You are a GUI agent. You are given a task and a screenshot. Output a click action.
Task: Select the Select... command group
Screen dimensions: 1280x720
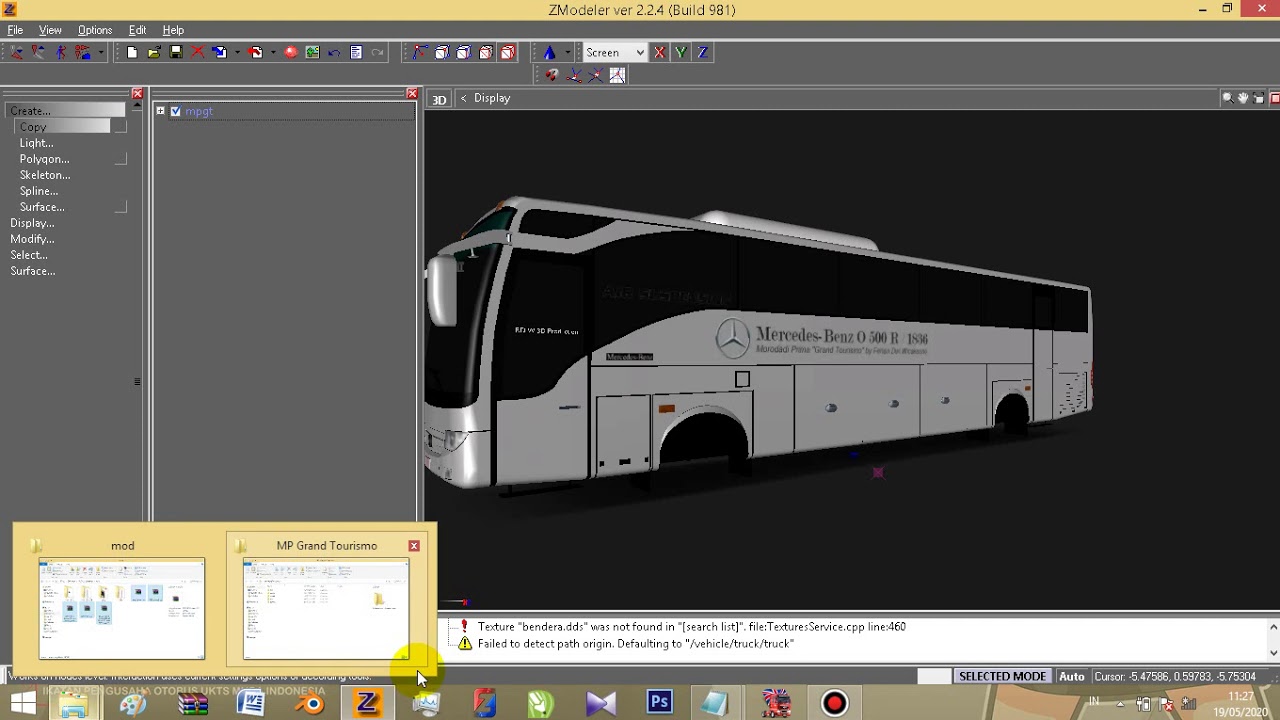[x=29, y=255]
